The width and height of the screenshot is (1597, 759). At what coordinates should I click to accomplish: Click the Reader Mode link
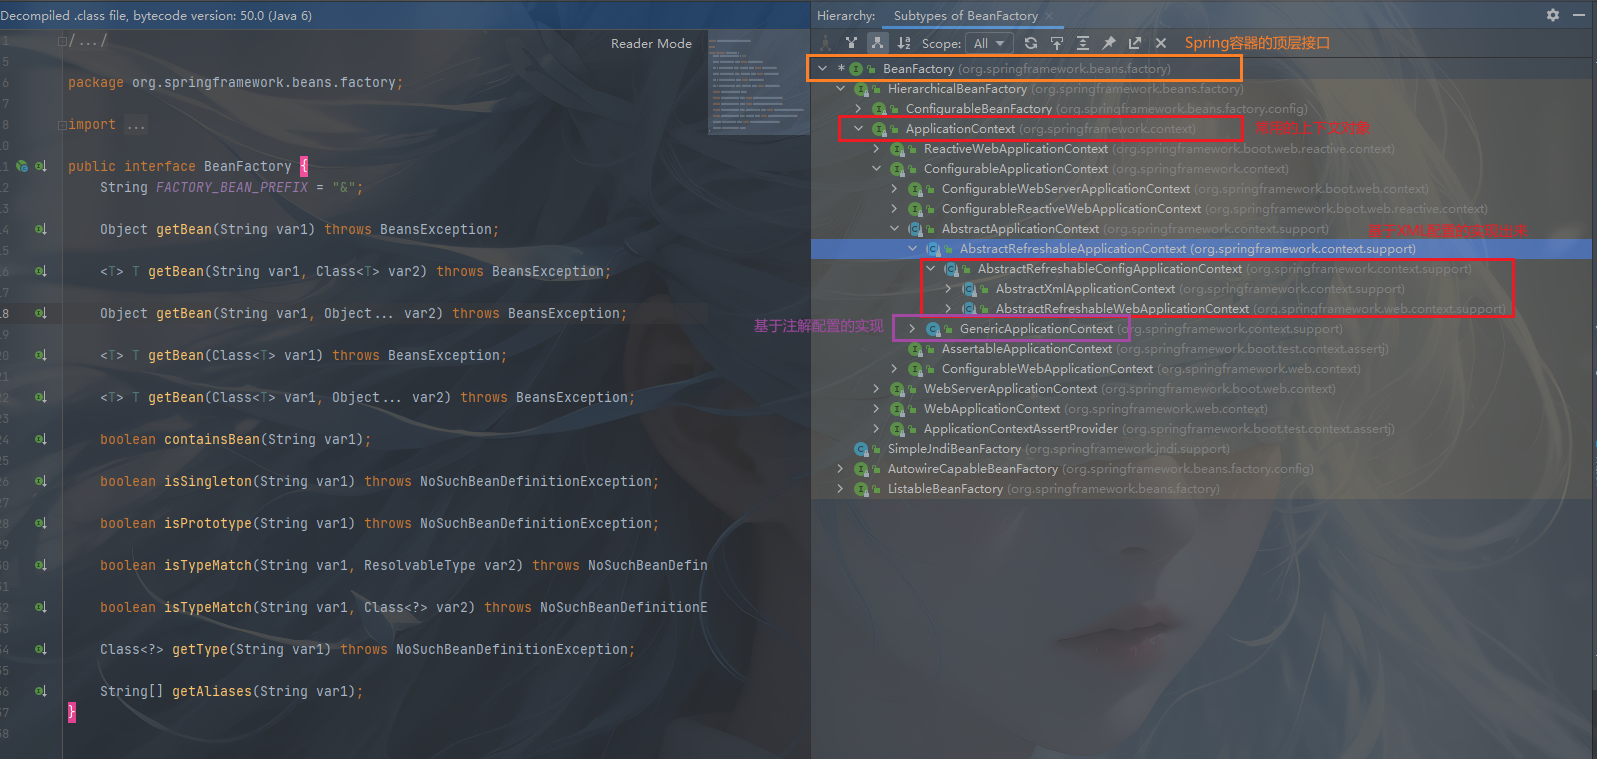pos(651,43)
